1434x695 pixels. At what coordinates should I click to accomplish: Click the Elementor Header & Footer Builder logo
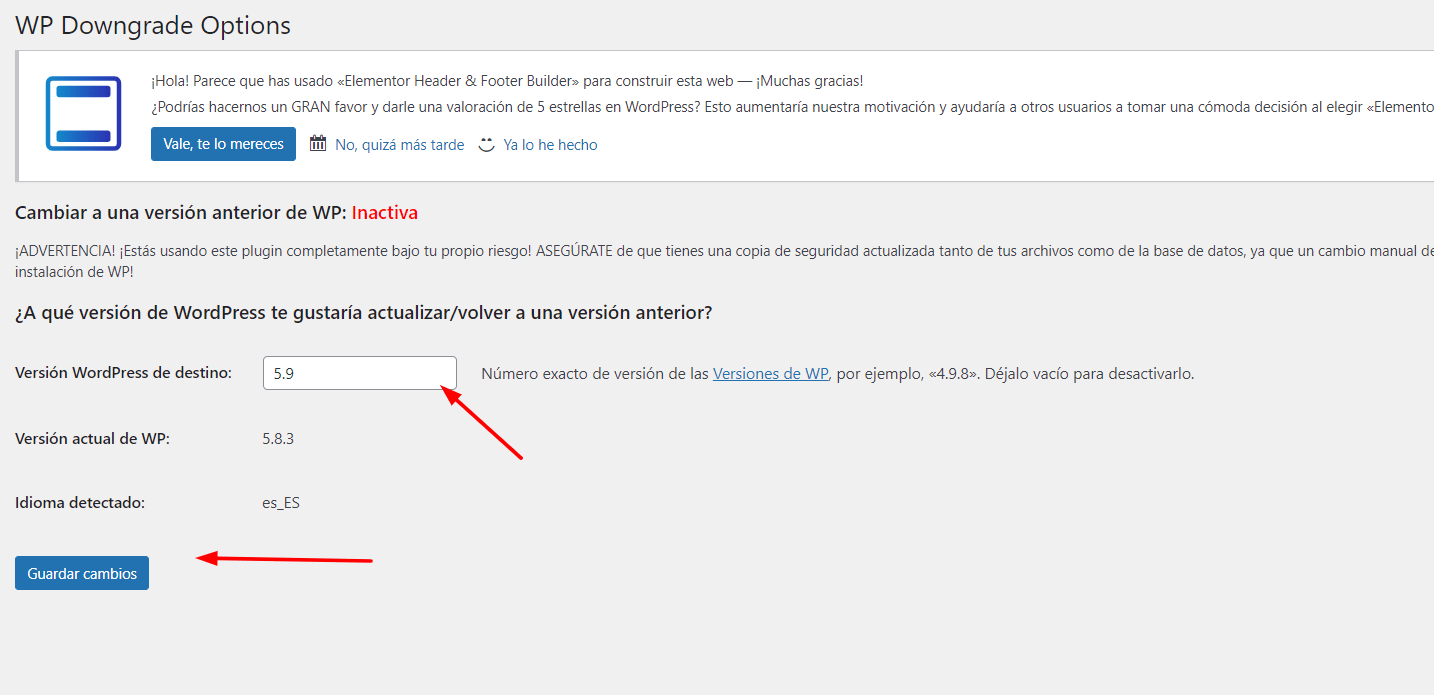tap(83, 113)
